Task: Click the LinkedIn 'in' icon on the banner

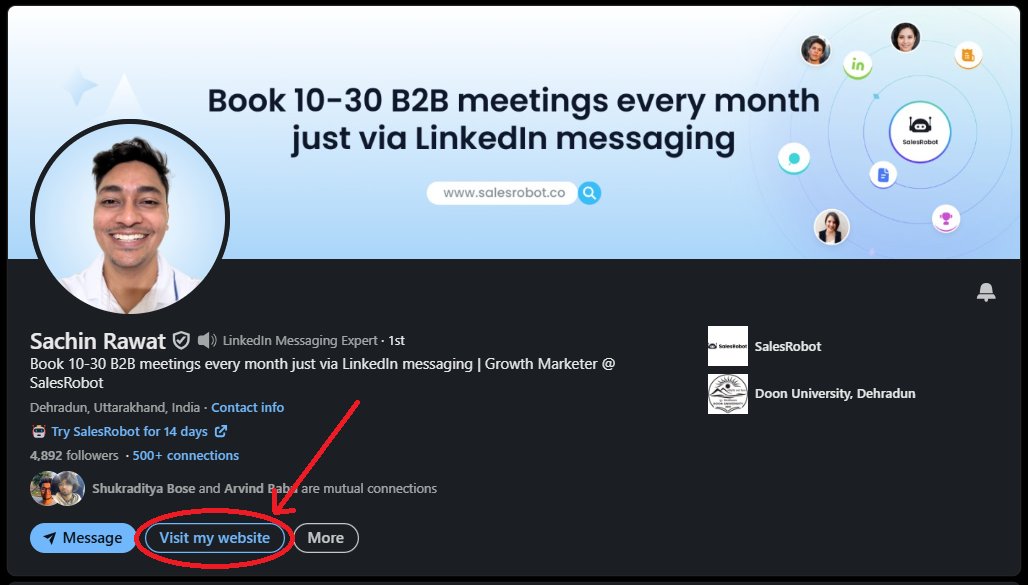Action: [858, 64]
